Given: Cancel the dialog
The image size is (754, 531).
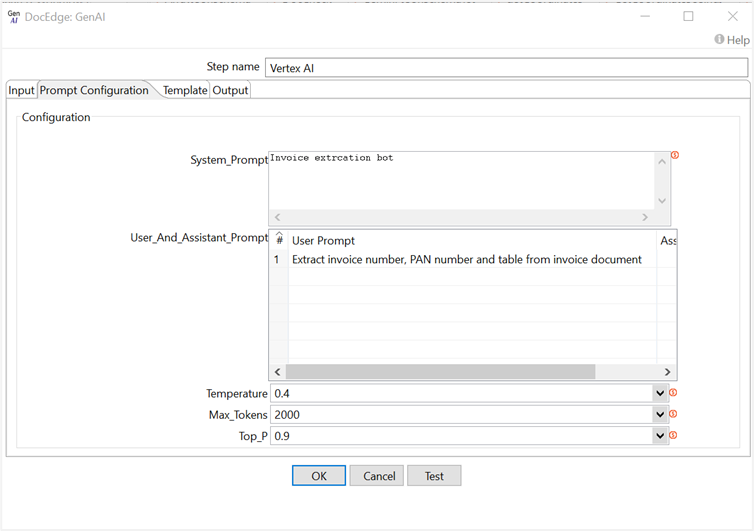Looking at the screenshot, I should (376, 476).
